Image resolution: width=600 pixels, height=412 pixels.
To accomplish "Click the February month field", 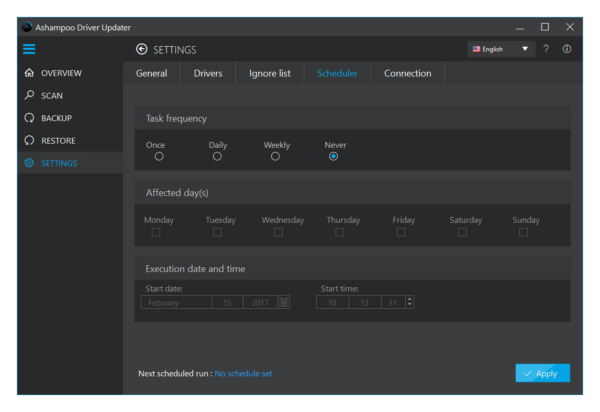I will (x=176, y=302).
